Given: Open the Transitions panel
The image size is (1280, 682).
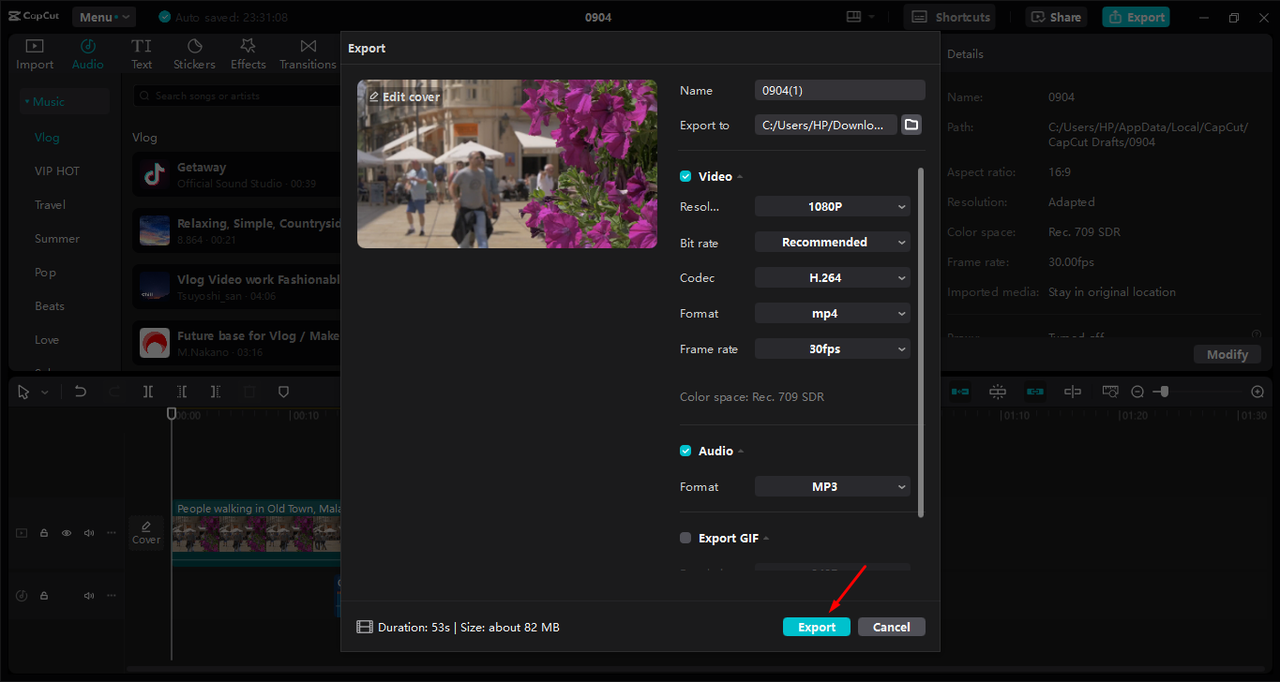Looking at the screenshot, I should click(x=308, y=54).
